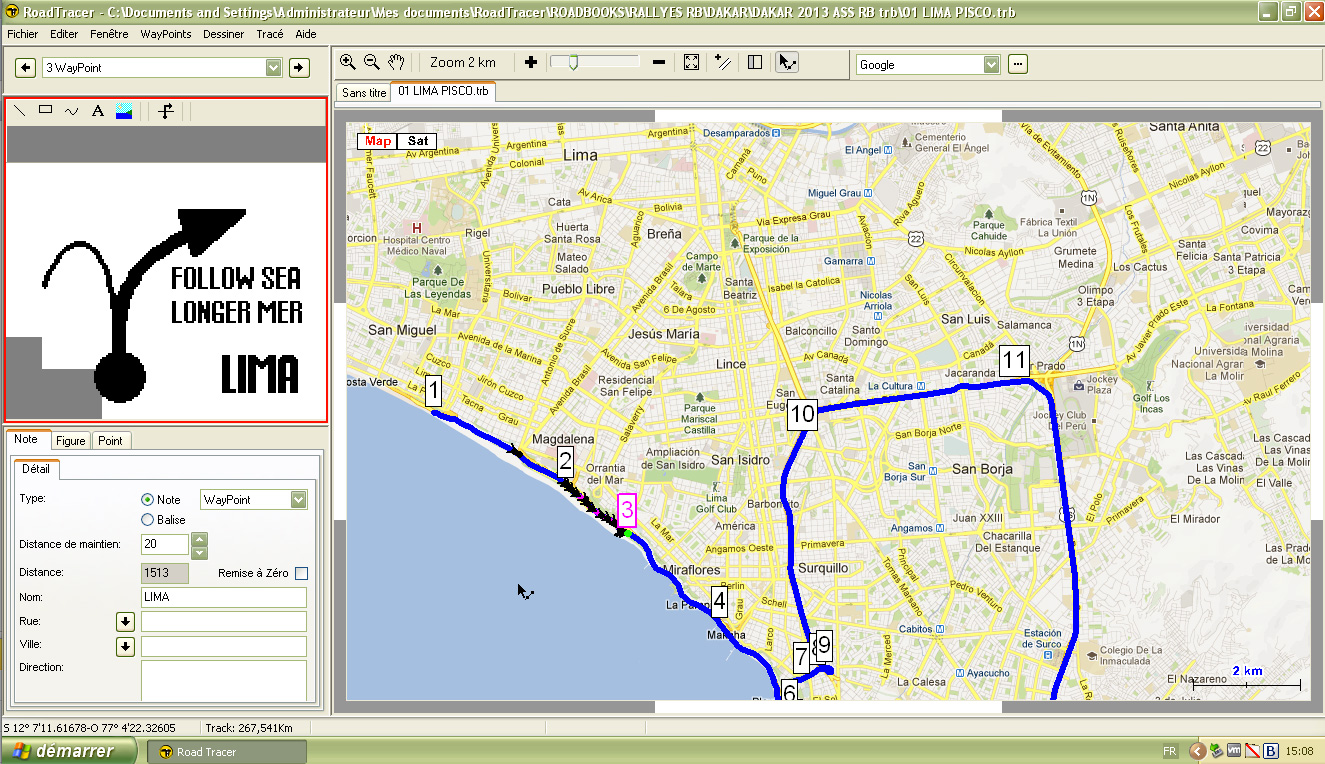Open the Dessiner menu
Image resolution: width=1325 pixels, height=764 pixels.
point(224,34)
